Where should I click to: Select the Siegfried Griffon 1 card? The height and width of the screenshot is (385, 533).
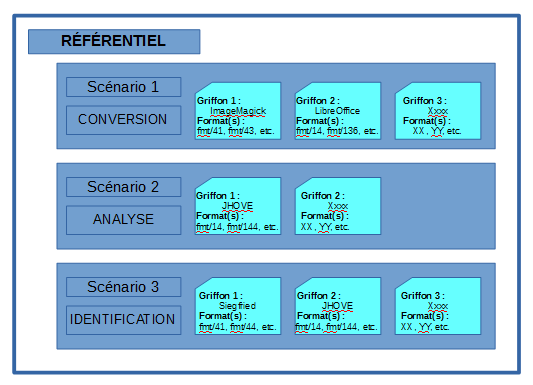click(238, 306)
